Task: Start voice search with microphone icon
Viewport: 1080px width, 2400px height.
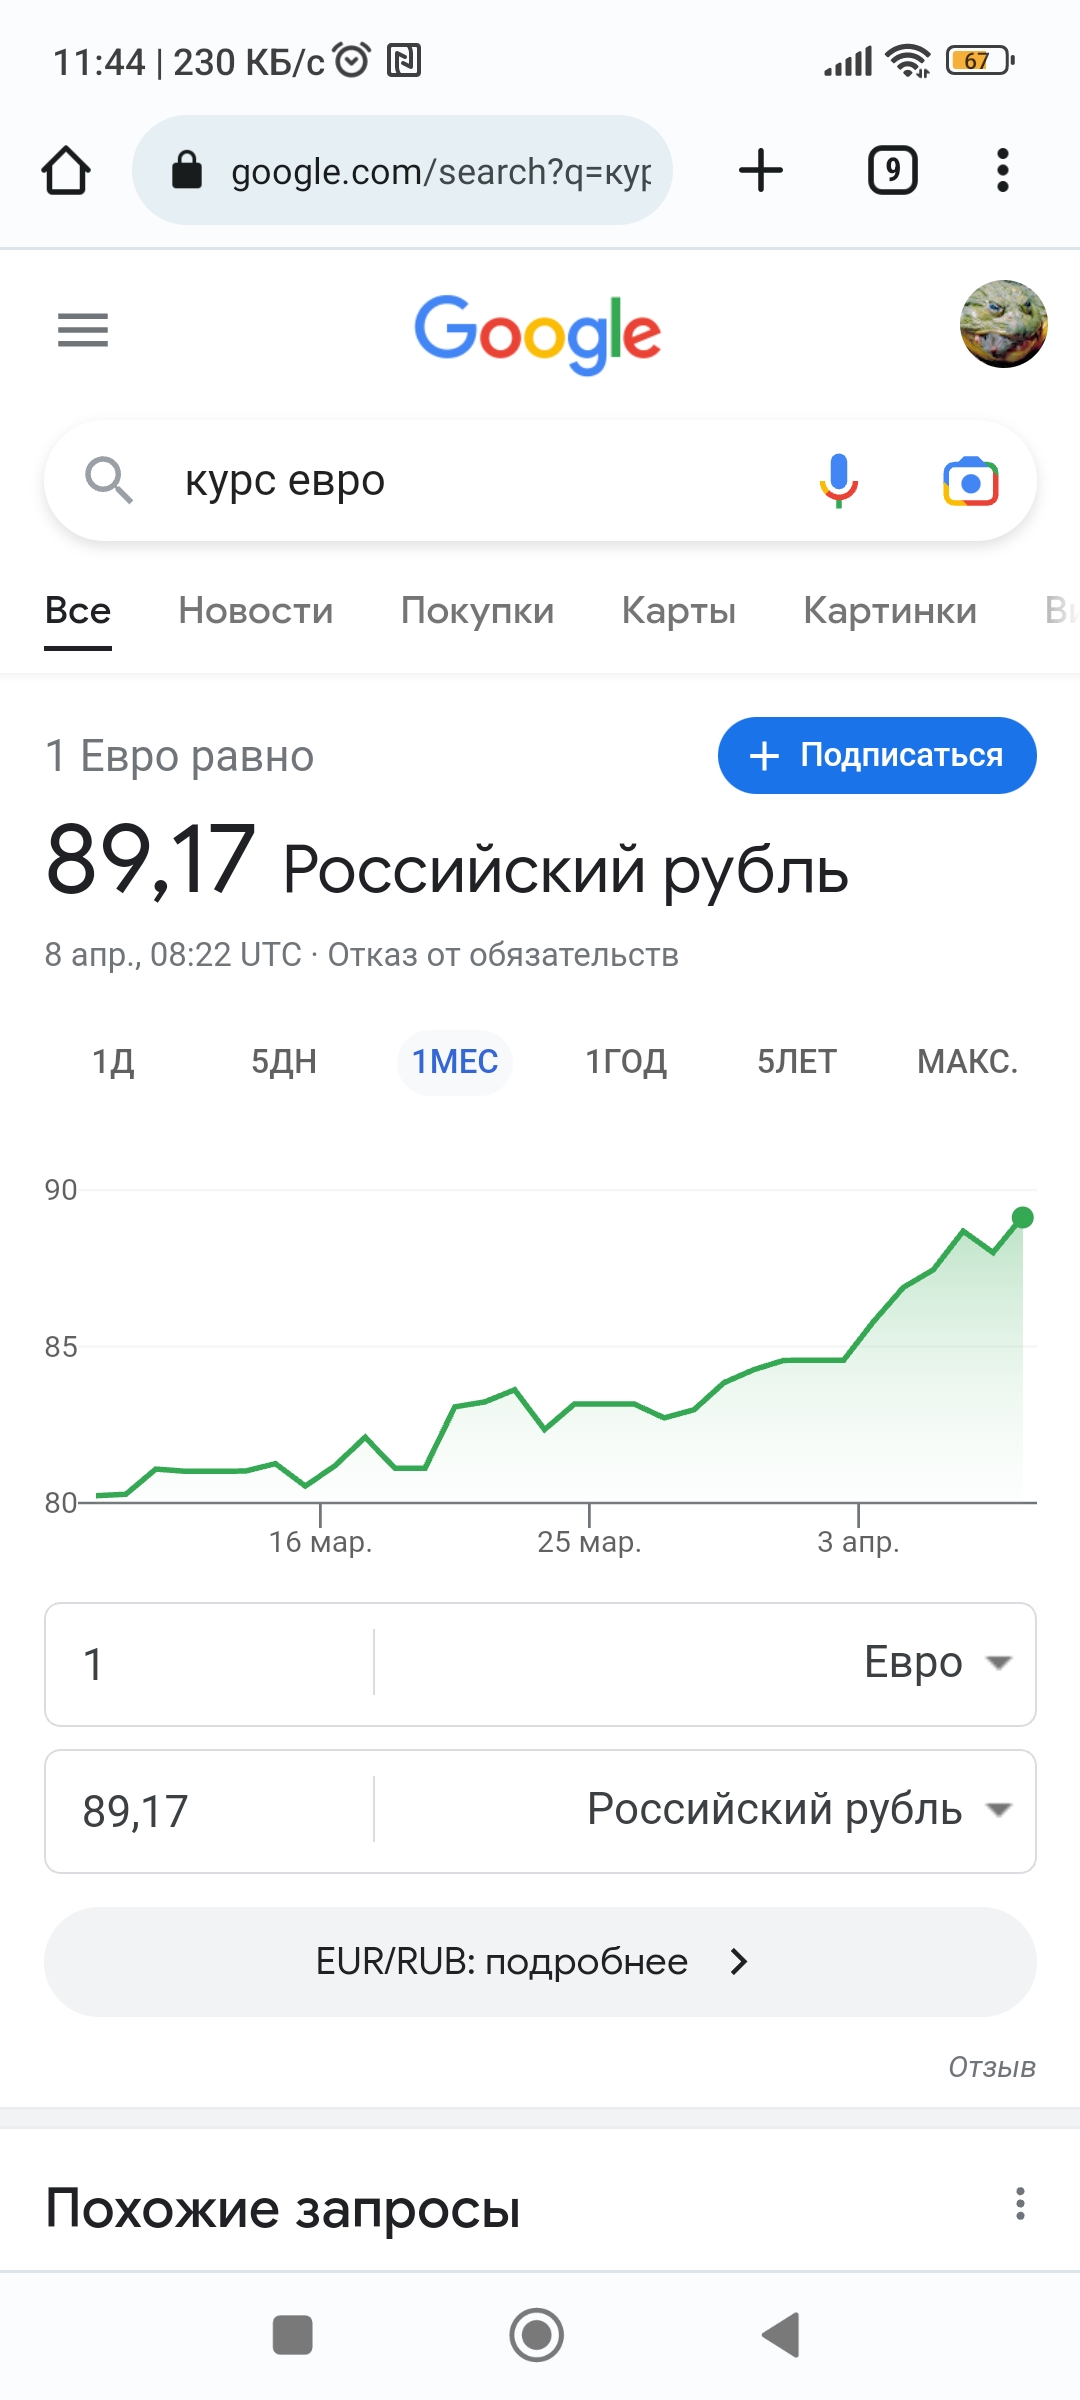Action: [838, 481]
